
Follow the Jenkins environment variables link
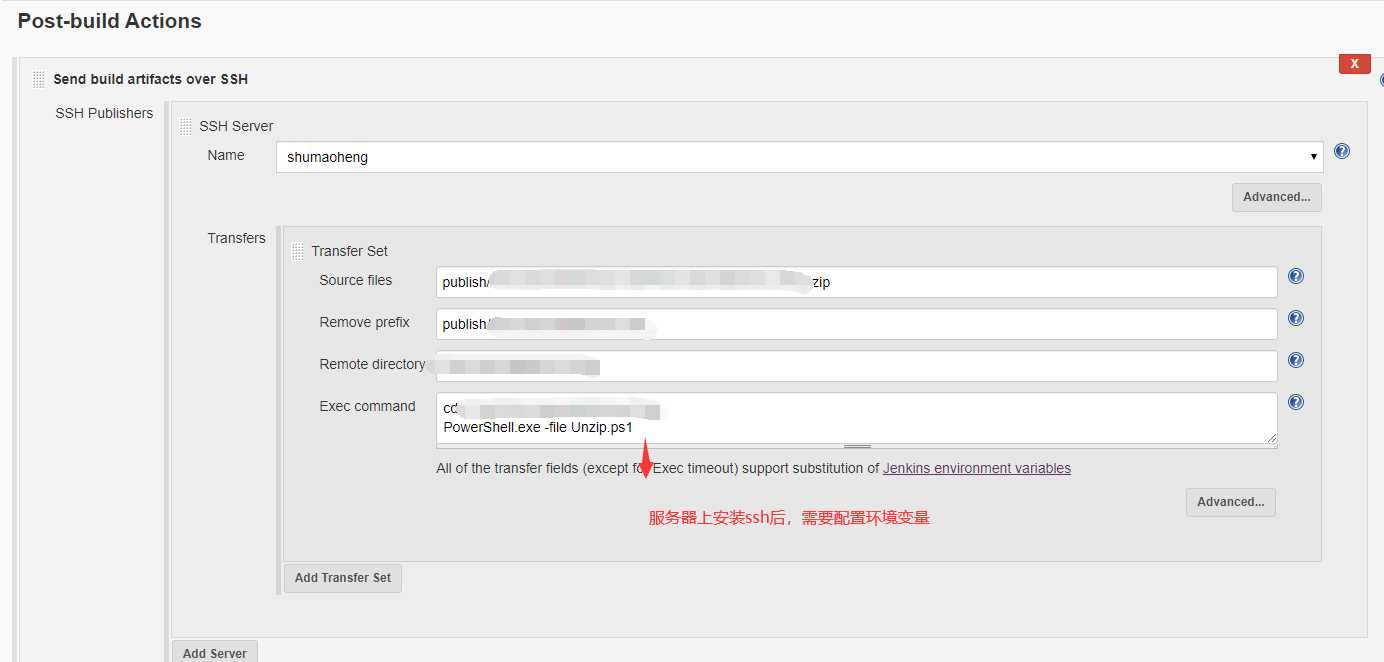(x=976, y=468)
